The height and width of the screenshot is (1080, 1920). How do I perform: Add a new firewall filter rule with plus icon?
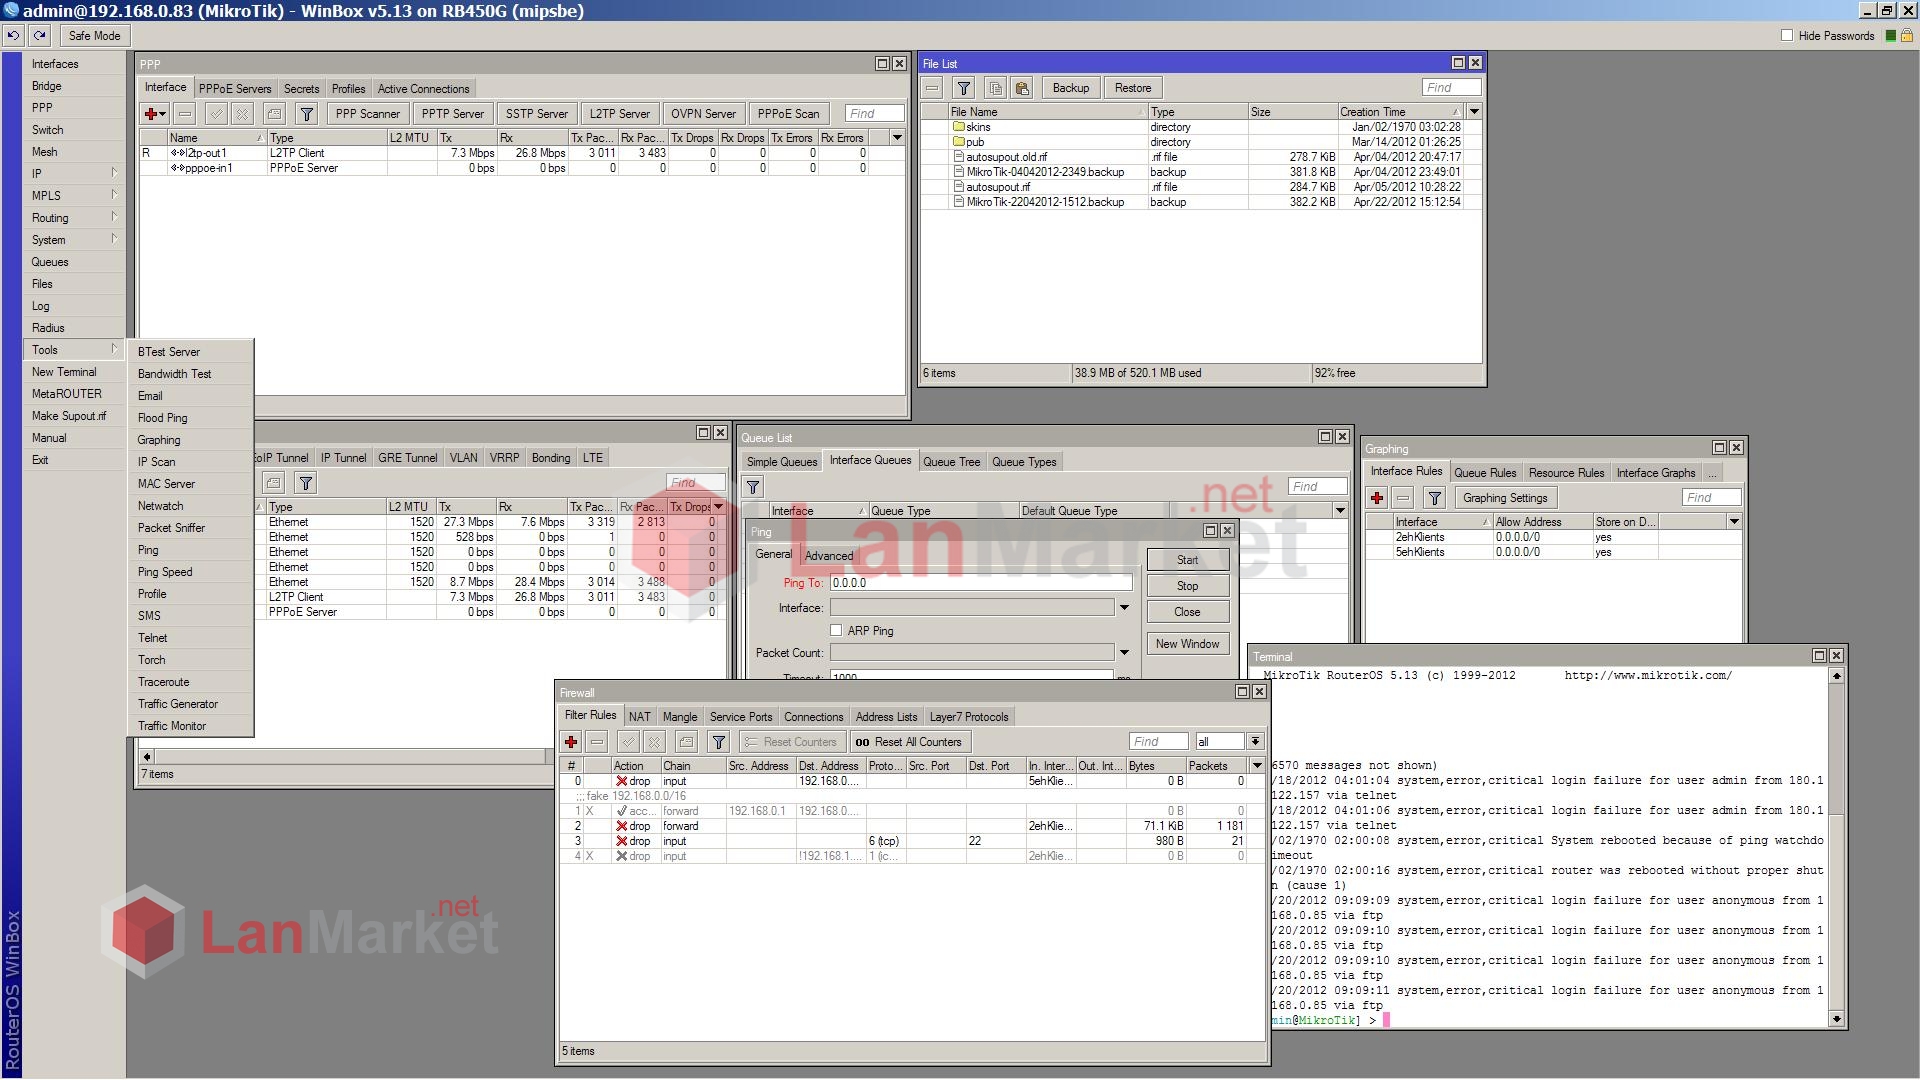click(571, 742)
